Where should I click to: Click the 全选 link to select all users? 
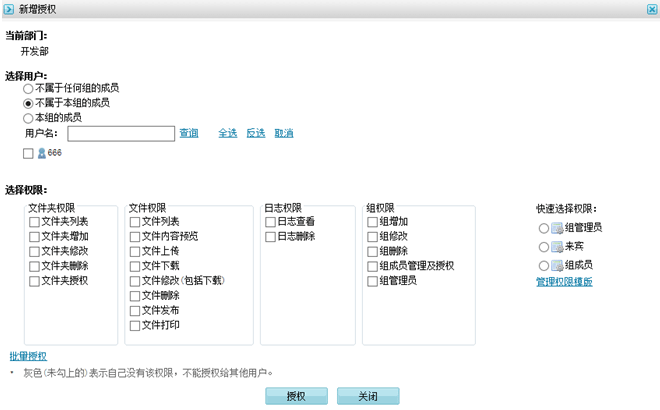227,133
